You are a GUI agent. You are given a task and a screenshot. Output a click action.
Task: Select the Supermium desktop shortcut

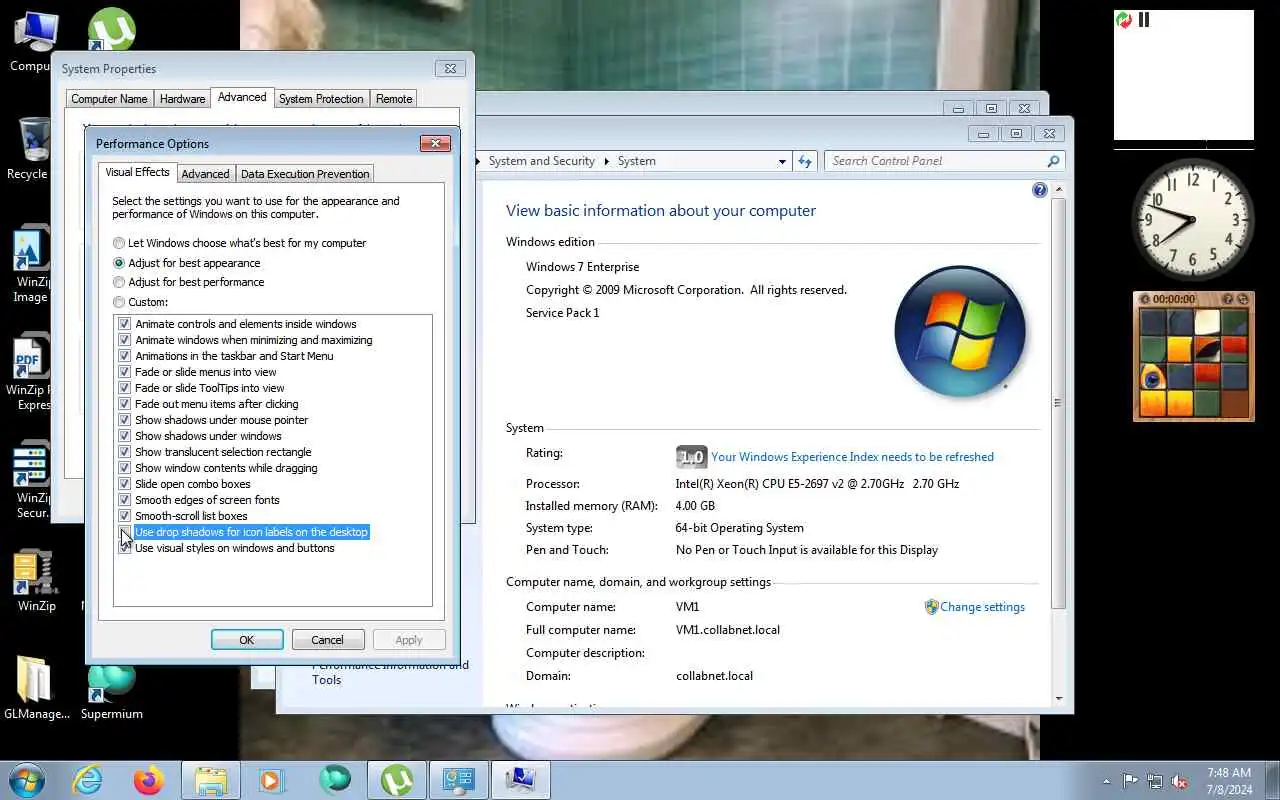tap(111, 690)
